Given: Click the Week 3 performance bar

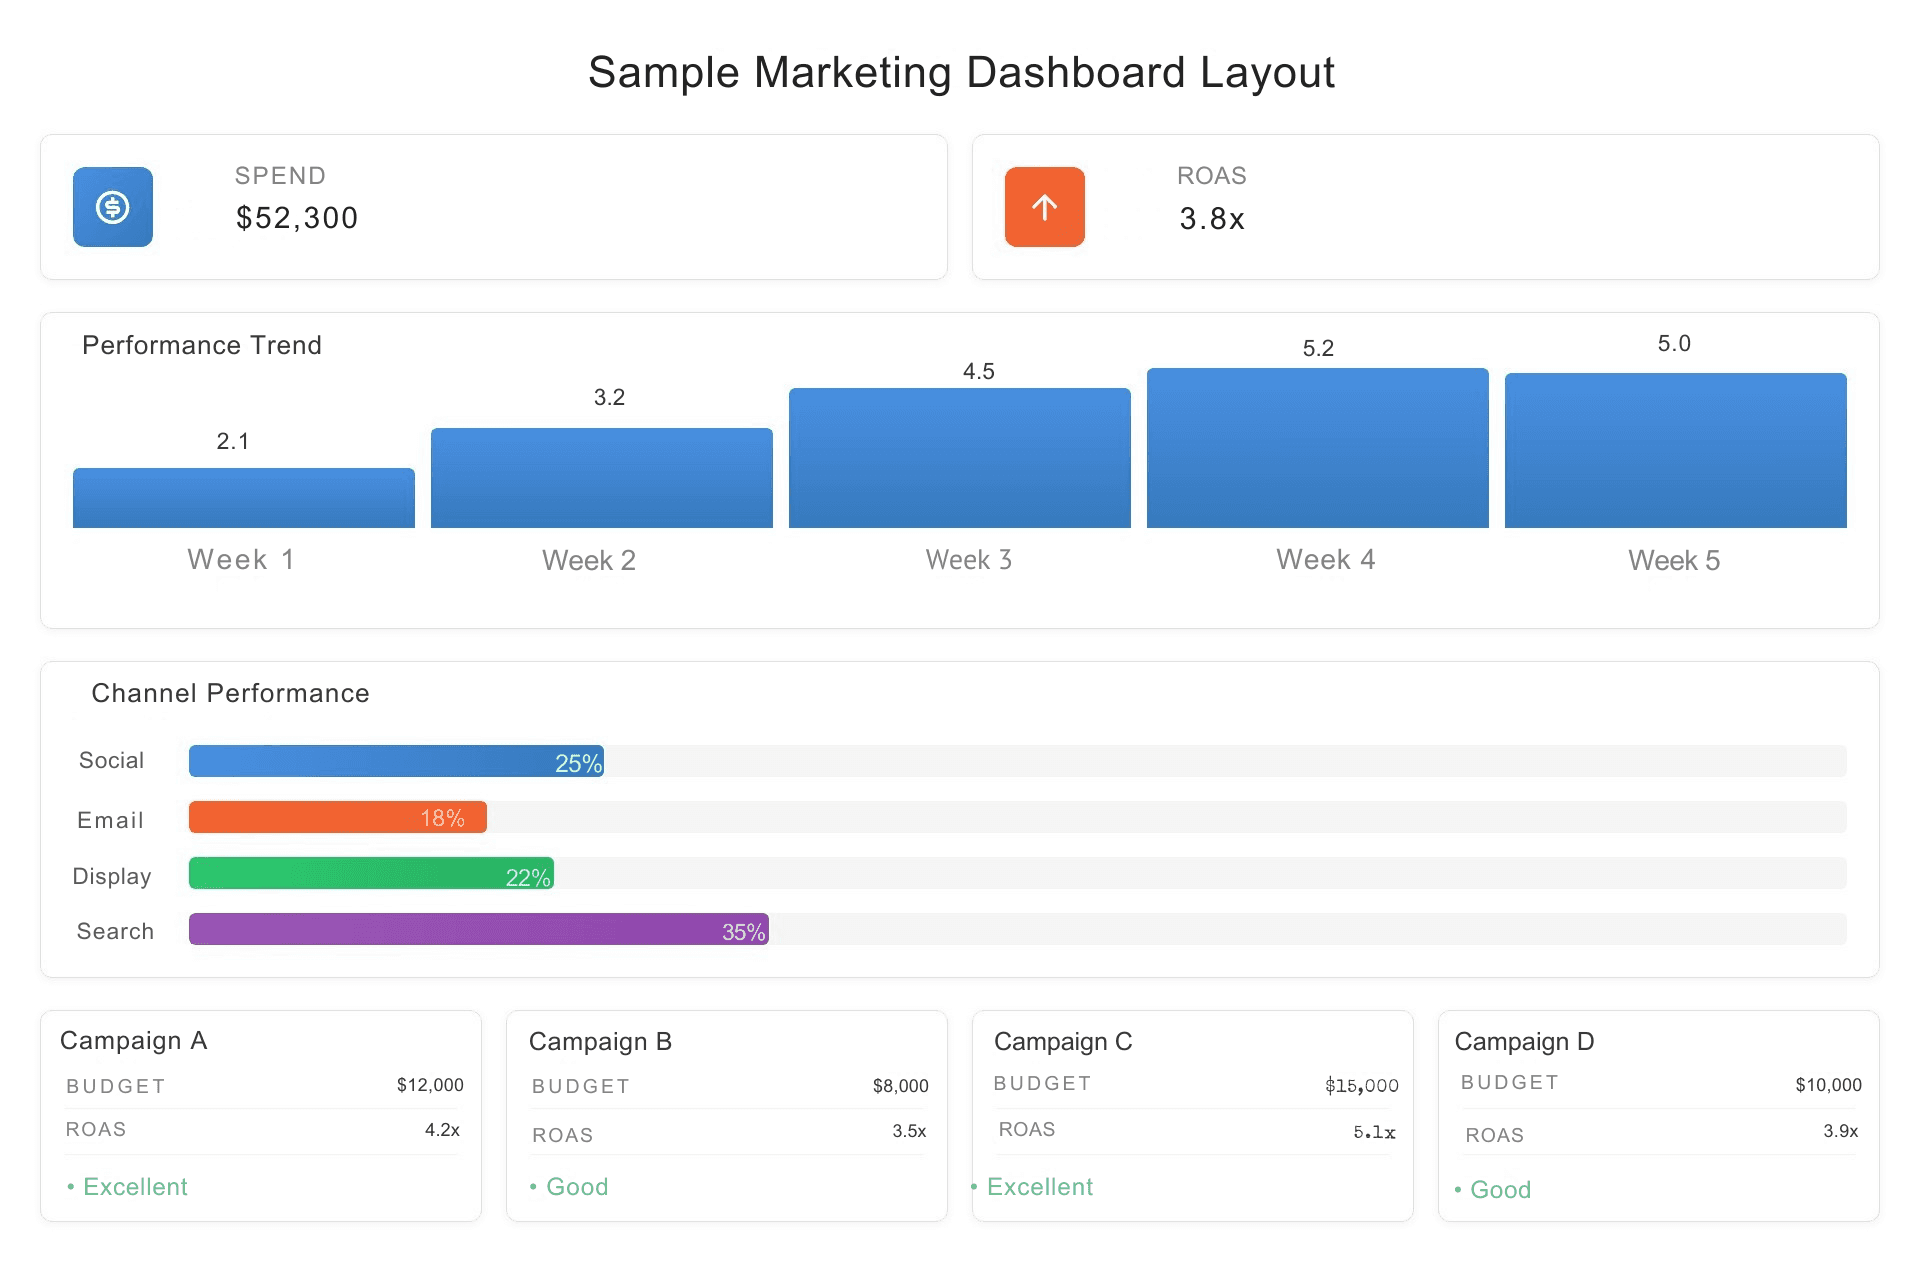Looking at the screenshot, I should pyautogui.click(x=959, y=458).
